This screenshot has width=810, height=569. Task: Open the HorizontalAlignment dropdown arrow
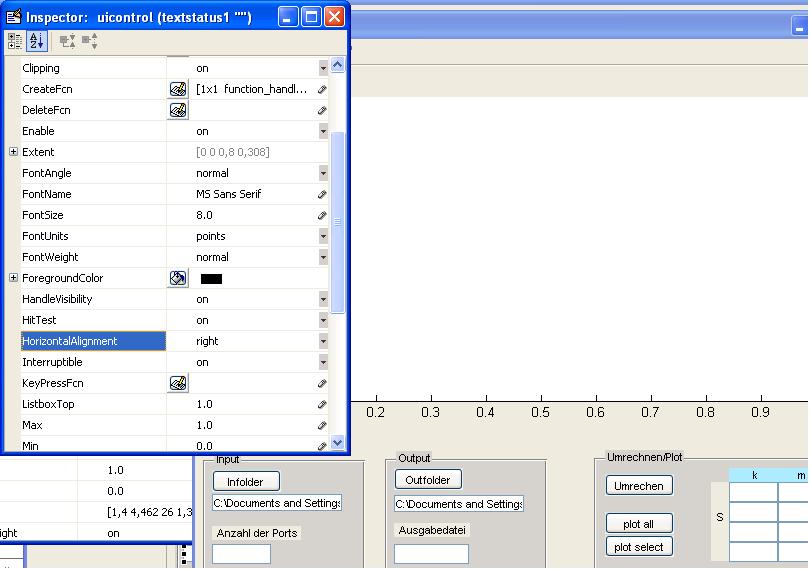coord(323,341)
